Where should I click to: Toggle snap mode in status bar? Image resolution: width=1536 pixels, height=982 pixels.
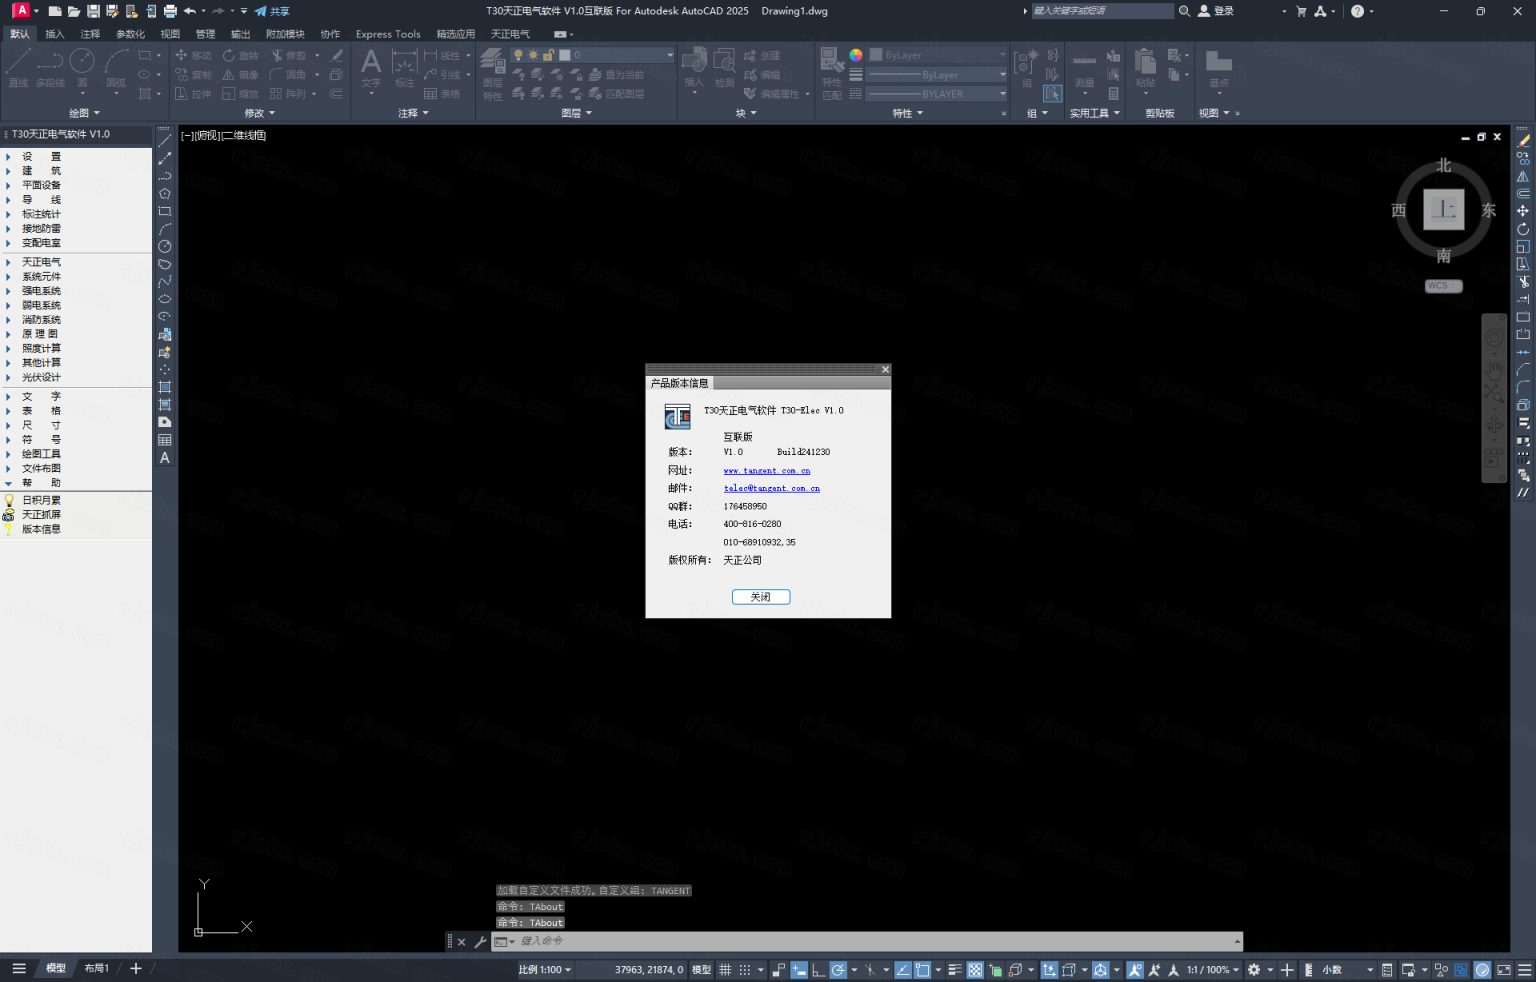(745, 970)
